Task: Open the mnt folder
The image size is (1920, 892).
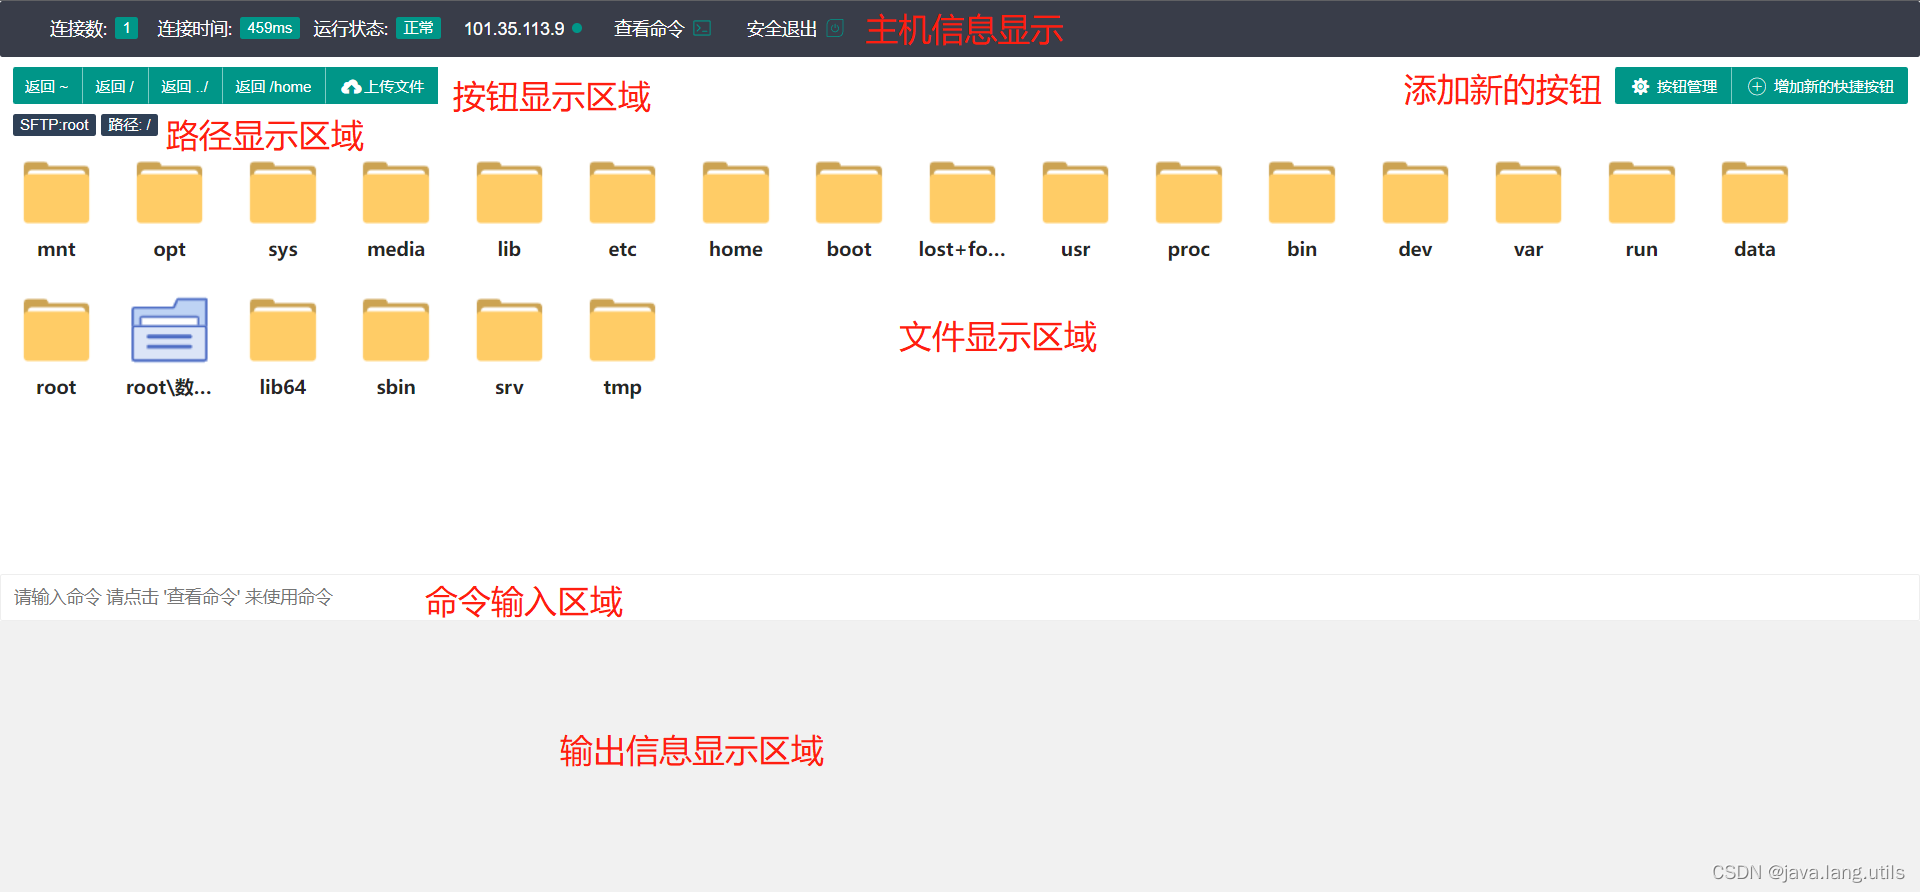Action: click(x=56, y=192)
